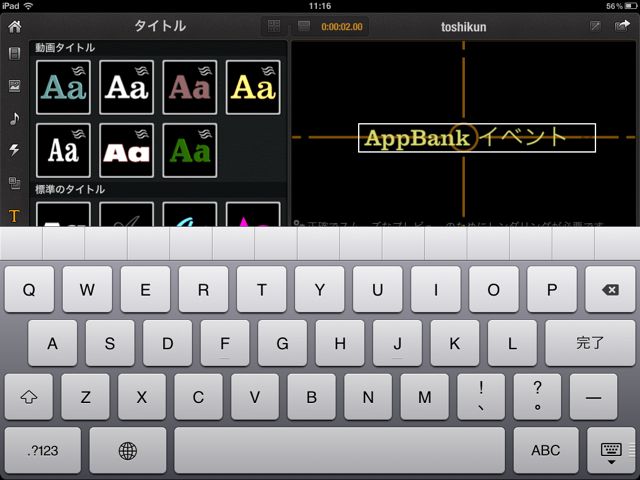
Task: Tap the N key
Action: 368,397
